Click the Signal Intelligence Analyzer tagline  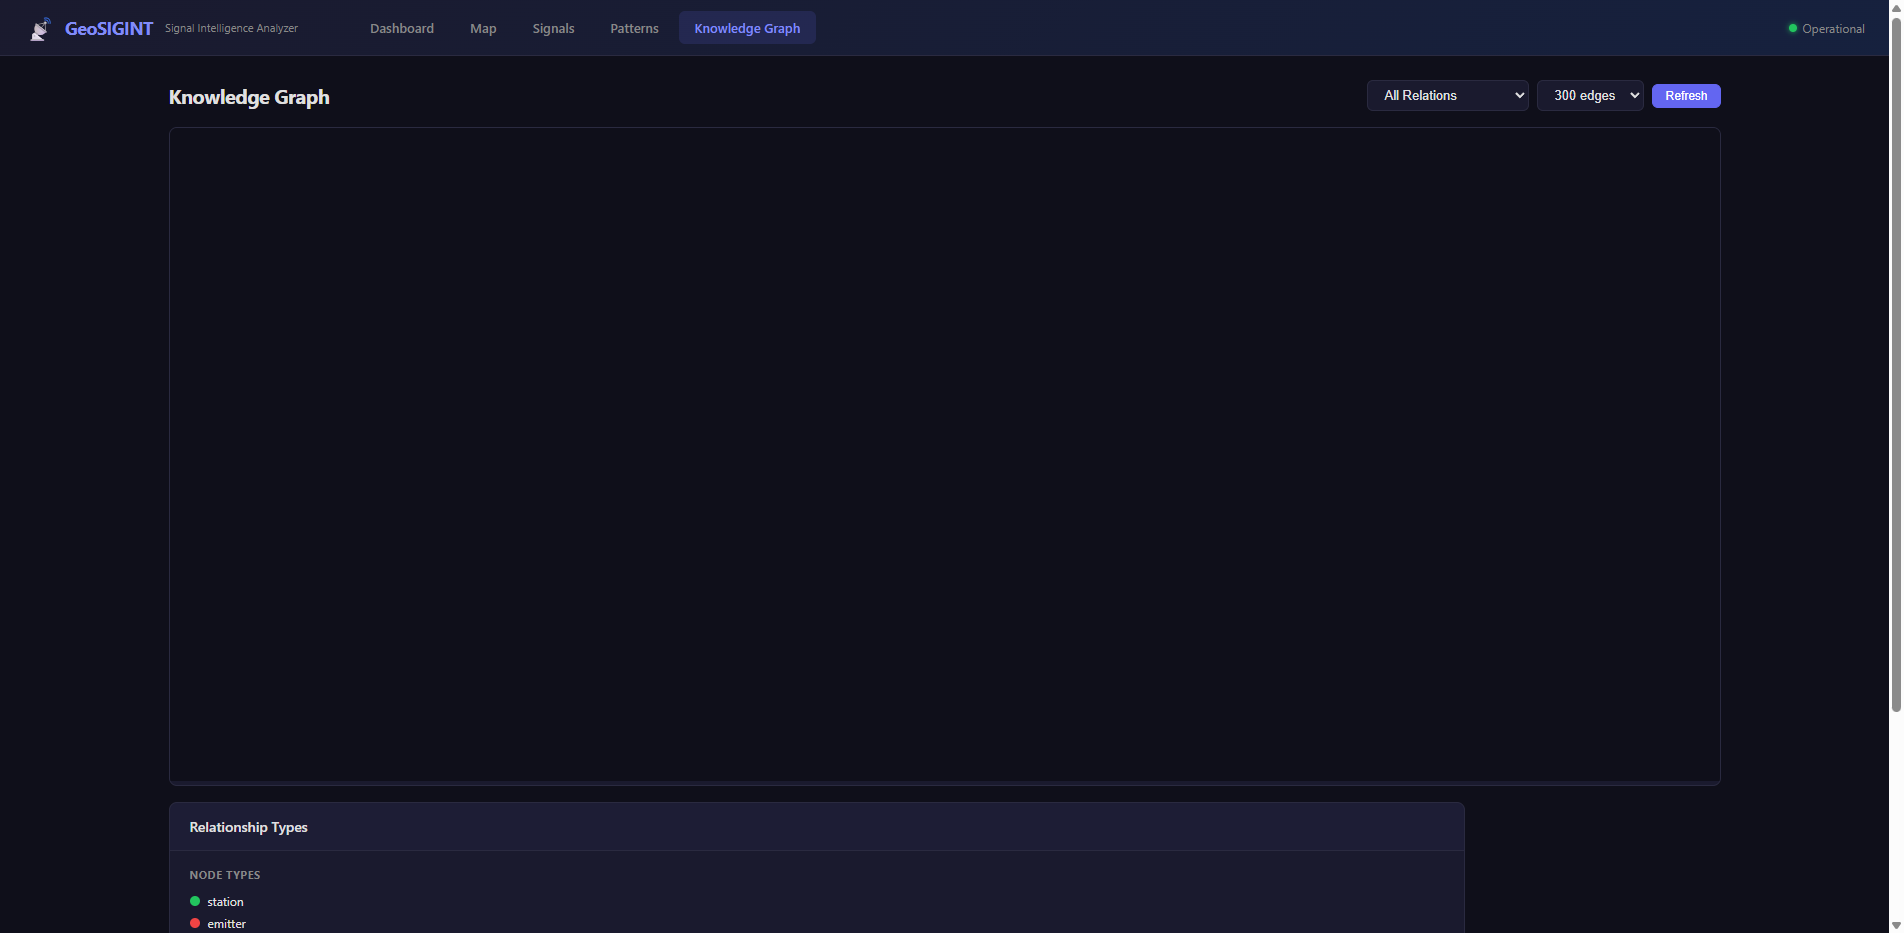[231, 28]
